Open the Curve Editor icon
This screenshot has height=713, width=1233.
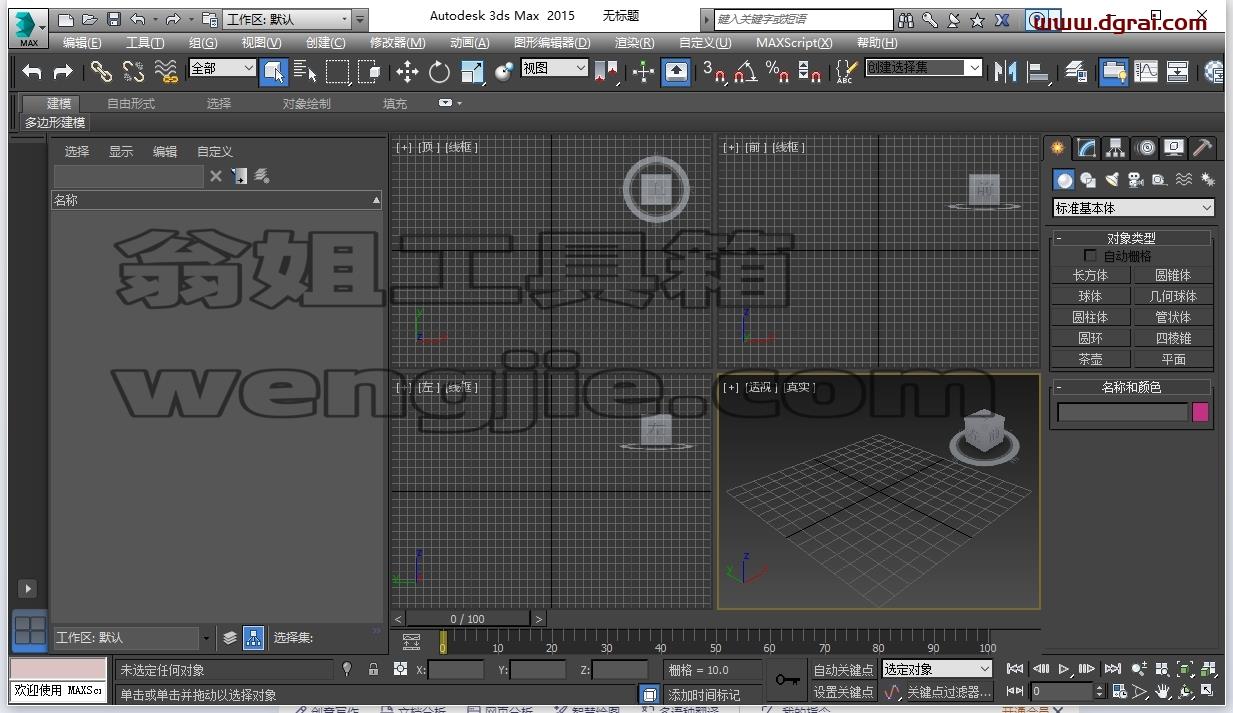pos(1146,71)
